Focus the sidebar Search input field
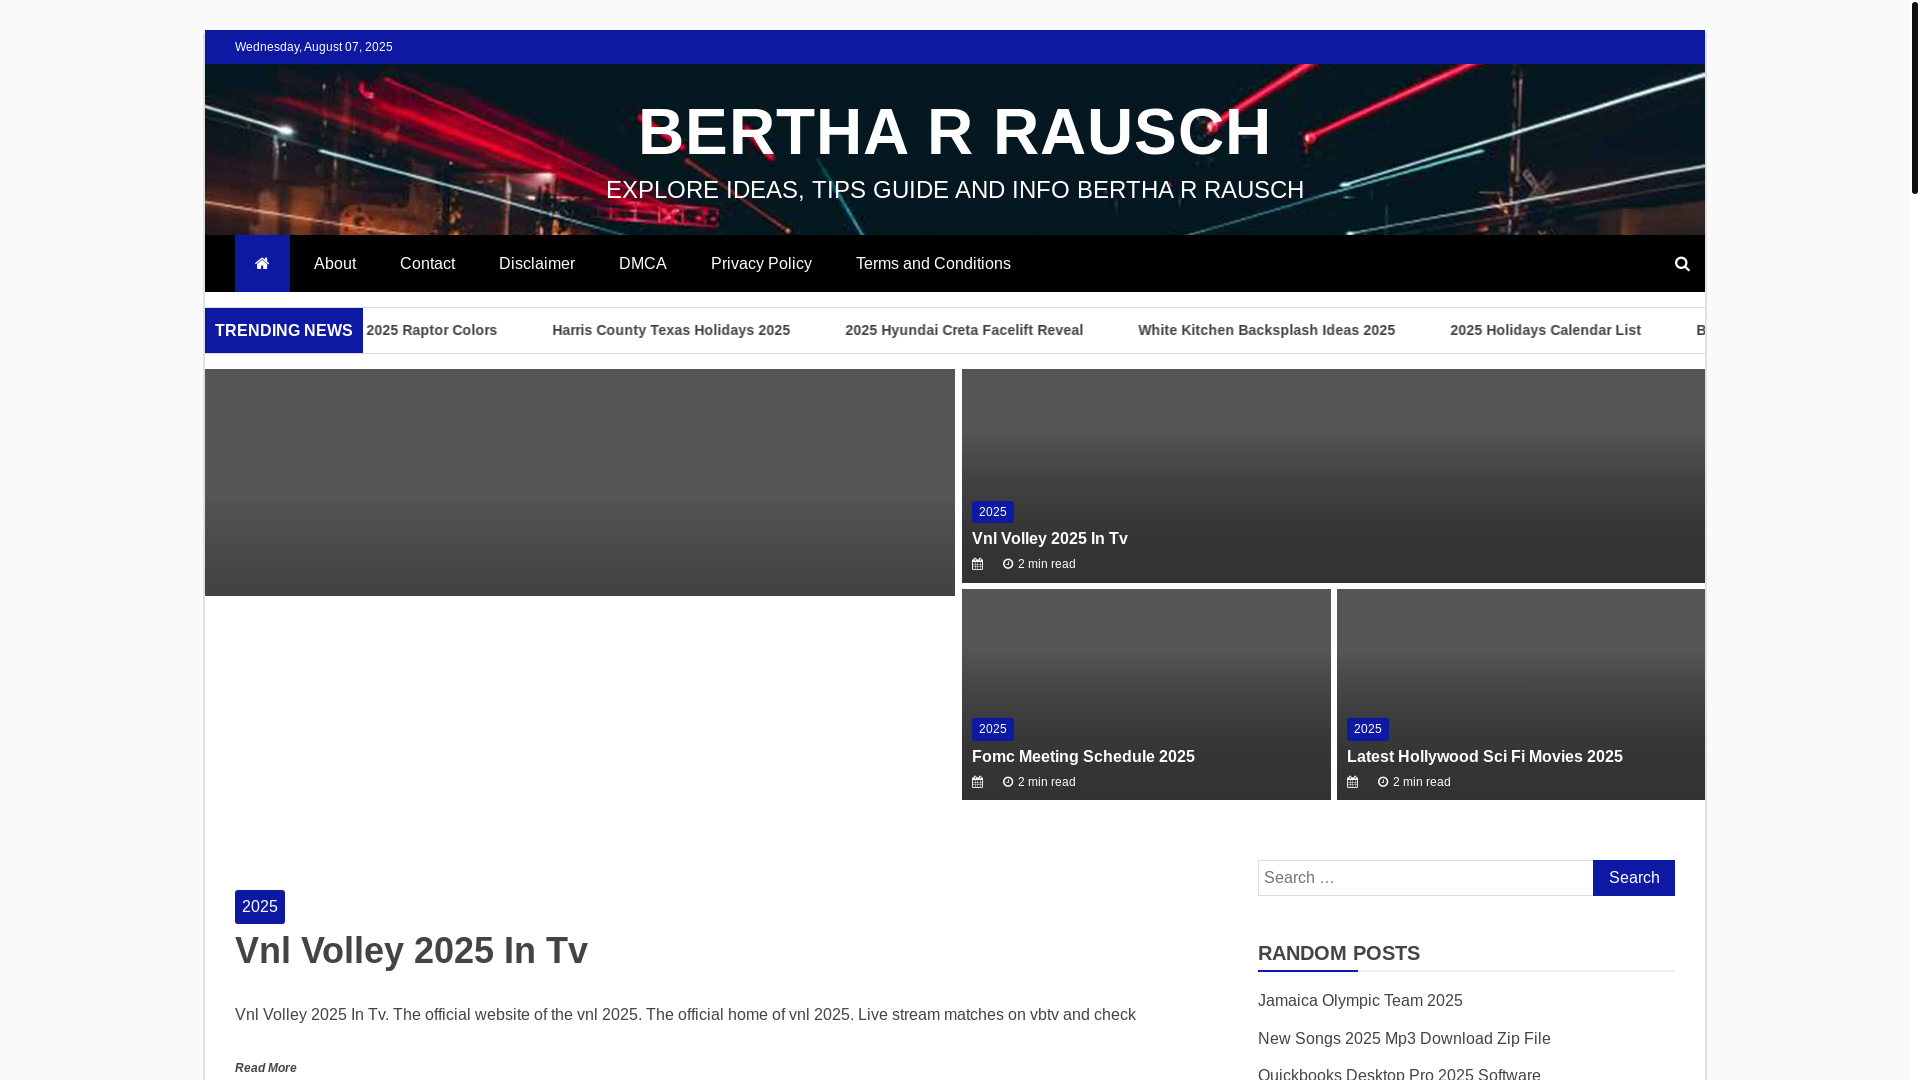 tap(1425, 878)
